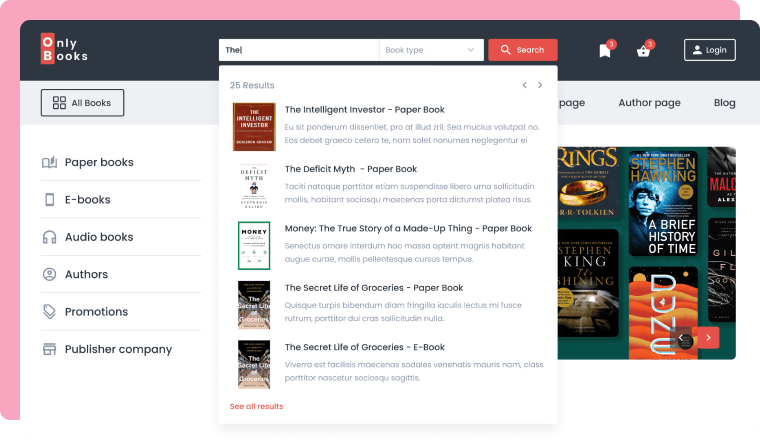Click description starting 'Eu sit ponderum'
This screenshot has height=440, width=760.
[x=412, y=134]
